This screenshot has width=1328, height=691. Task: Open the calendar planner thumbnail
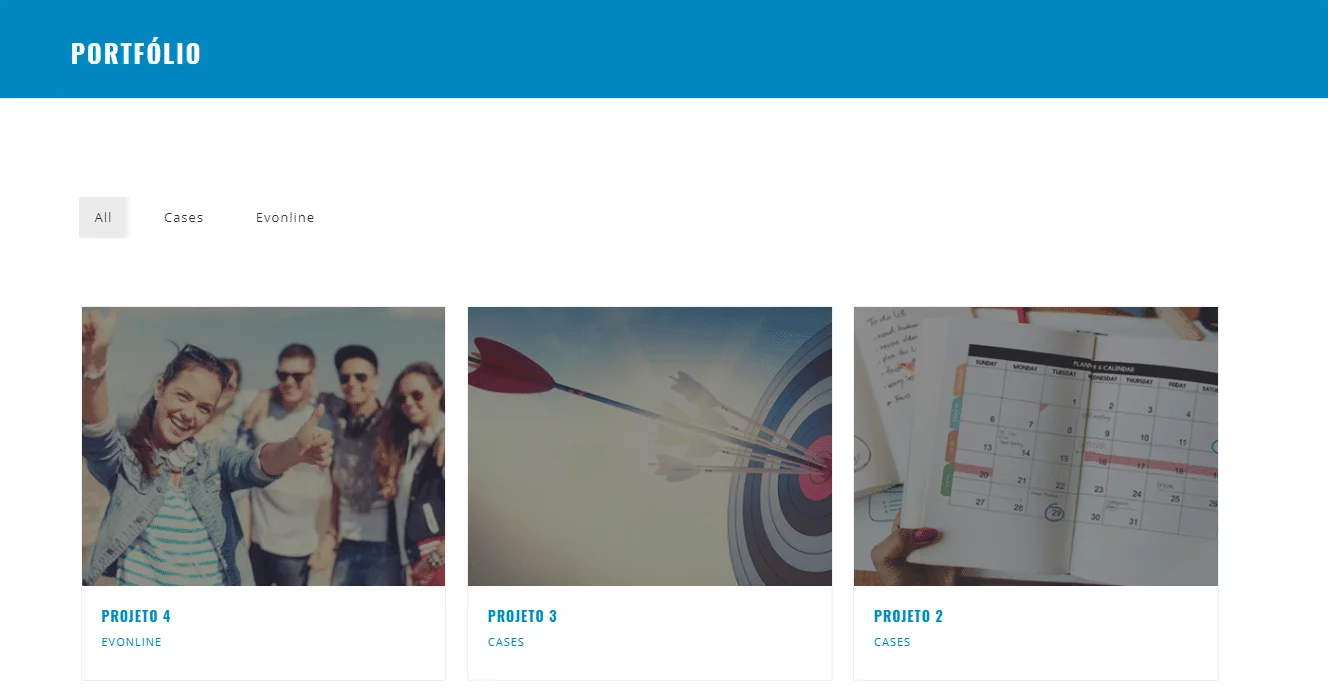[1036, 446]
